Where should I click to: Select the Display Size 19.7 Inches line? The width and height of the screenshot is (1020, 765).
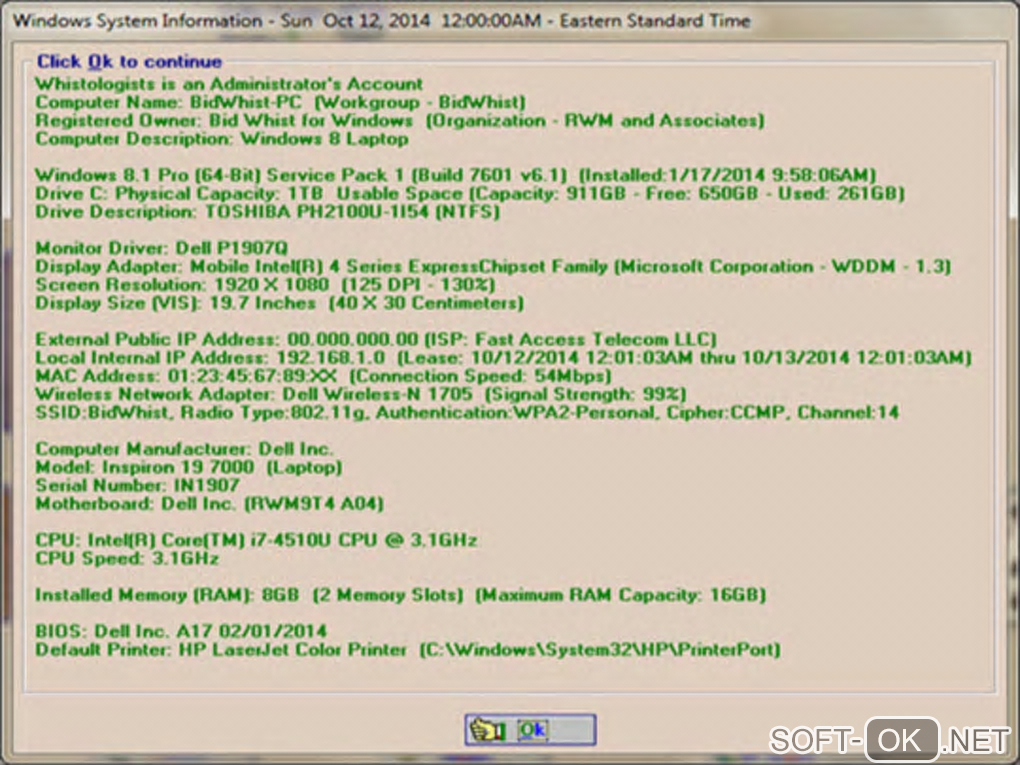[279, 302]
